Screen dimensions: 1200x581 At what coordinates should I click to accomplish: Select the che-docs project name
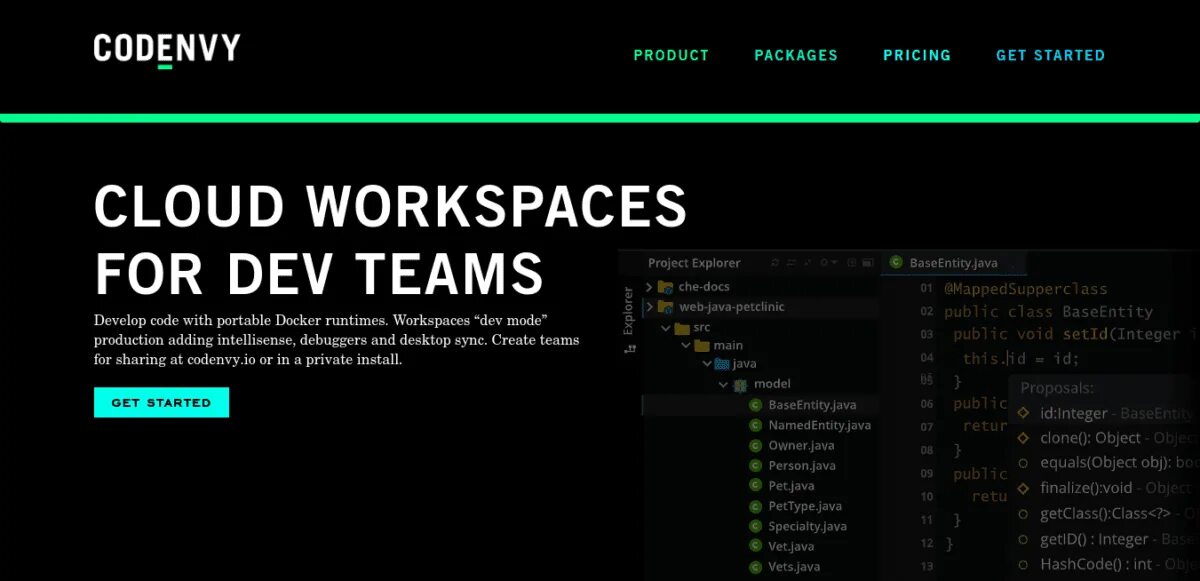pyautogui.click(x=704, y=287)
